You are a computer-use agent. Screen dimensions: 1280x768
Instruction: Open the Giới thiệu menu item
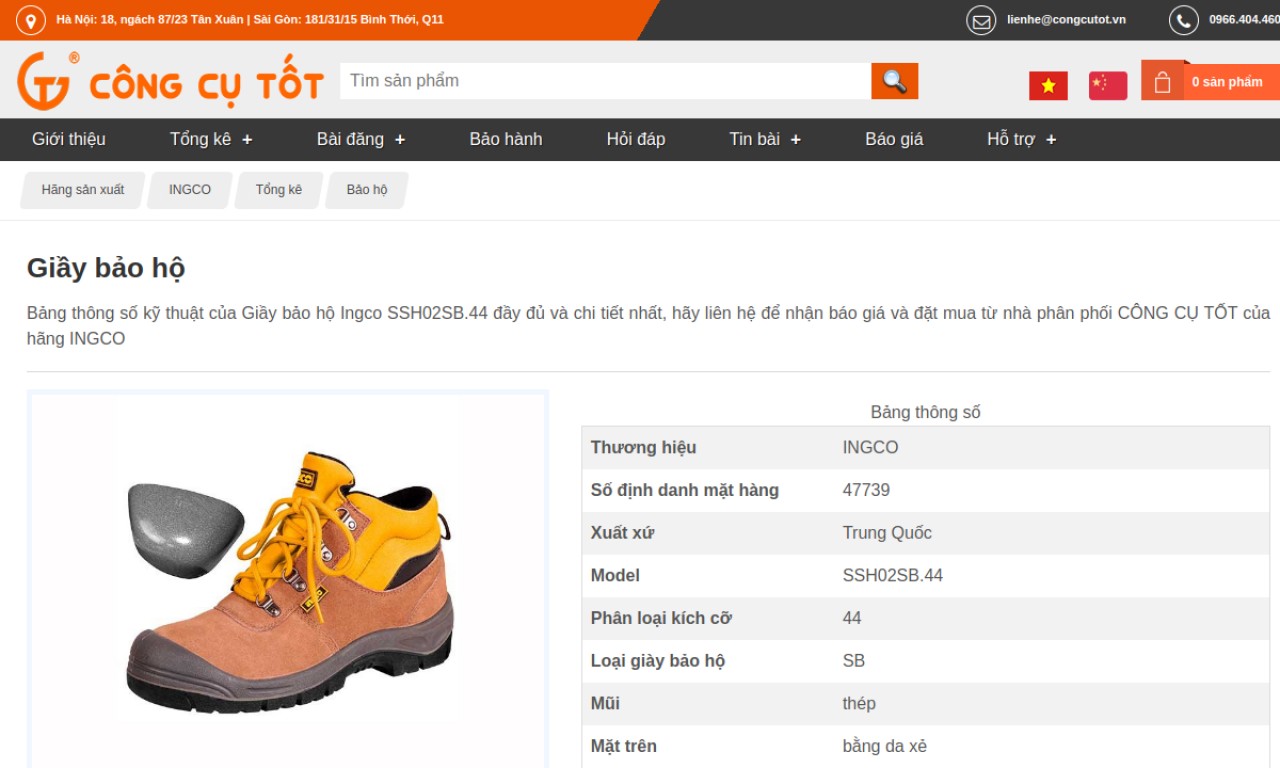tap(69, 139)
